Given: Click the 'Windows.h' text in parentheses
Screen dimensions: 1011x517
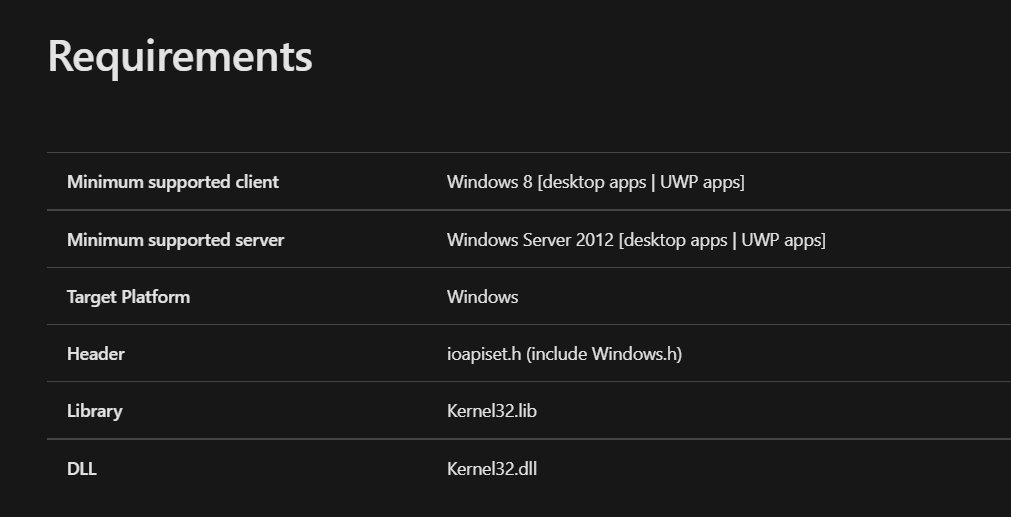Looking at the screenshot, I should [x=634, y=354].
